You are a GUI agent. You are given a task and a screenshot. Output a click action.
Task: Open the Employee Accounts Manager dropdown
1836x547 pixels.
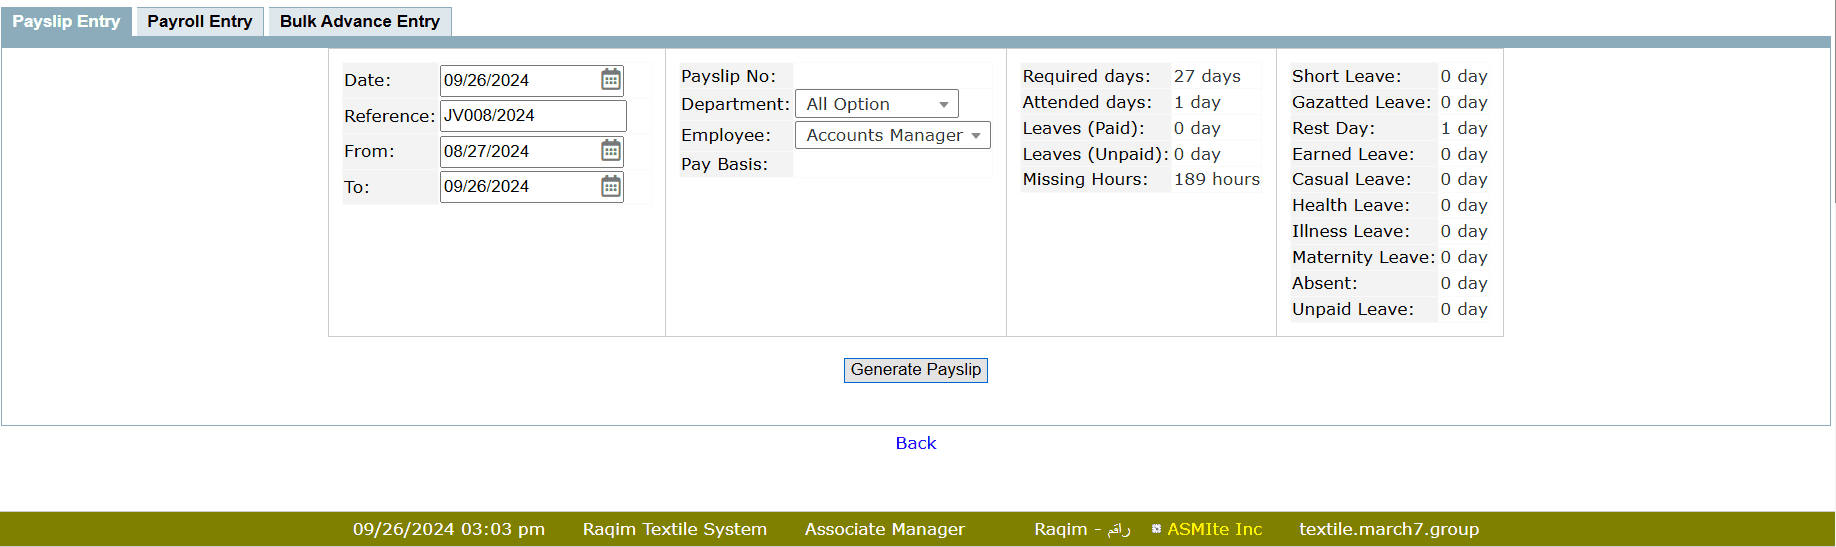click(892, 135)
